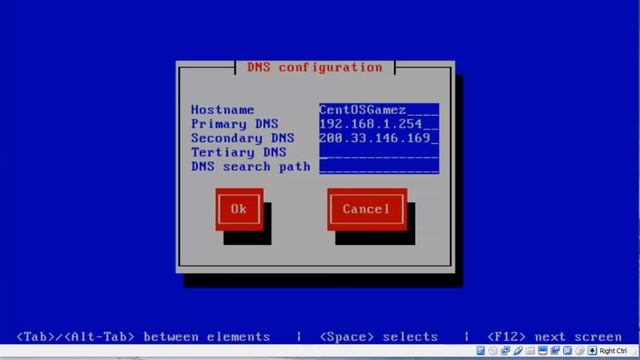
Task: Click the Hostname label
Action: tap(222, 110)
